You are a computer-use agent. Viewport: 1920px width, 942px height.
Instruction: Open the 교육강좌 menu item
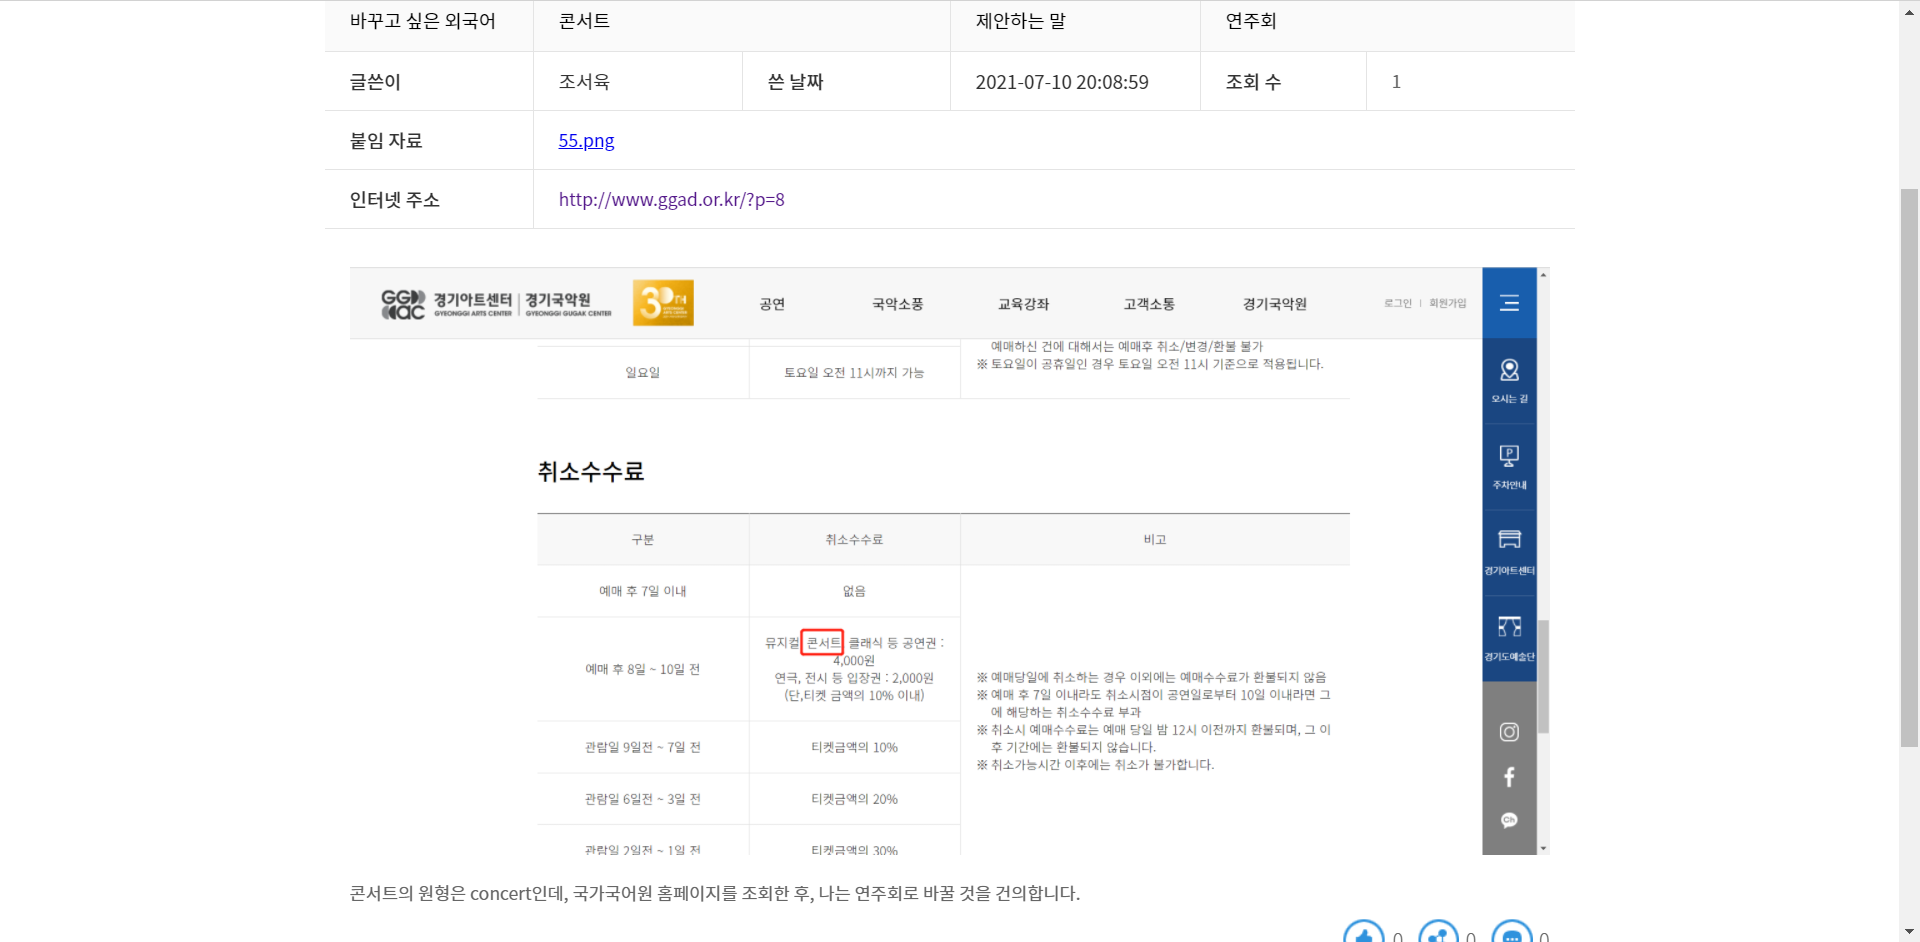click(1023, 304)
